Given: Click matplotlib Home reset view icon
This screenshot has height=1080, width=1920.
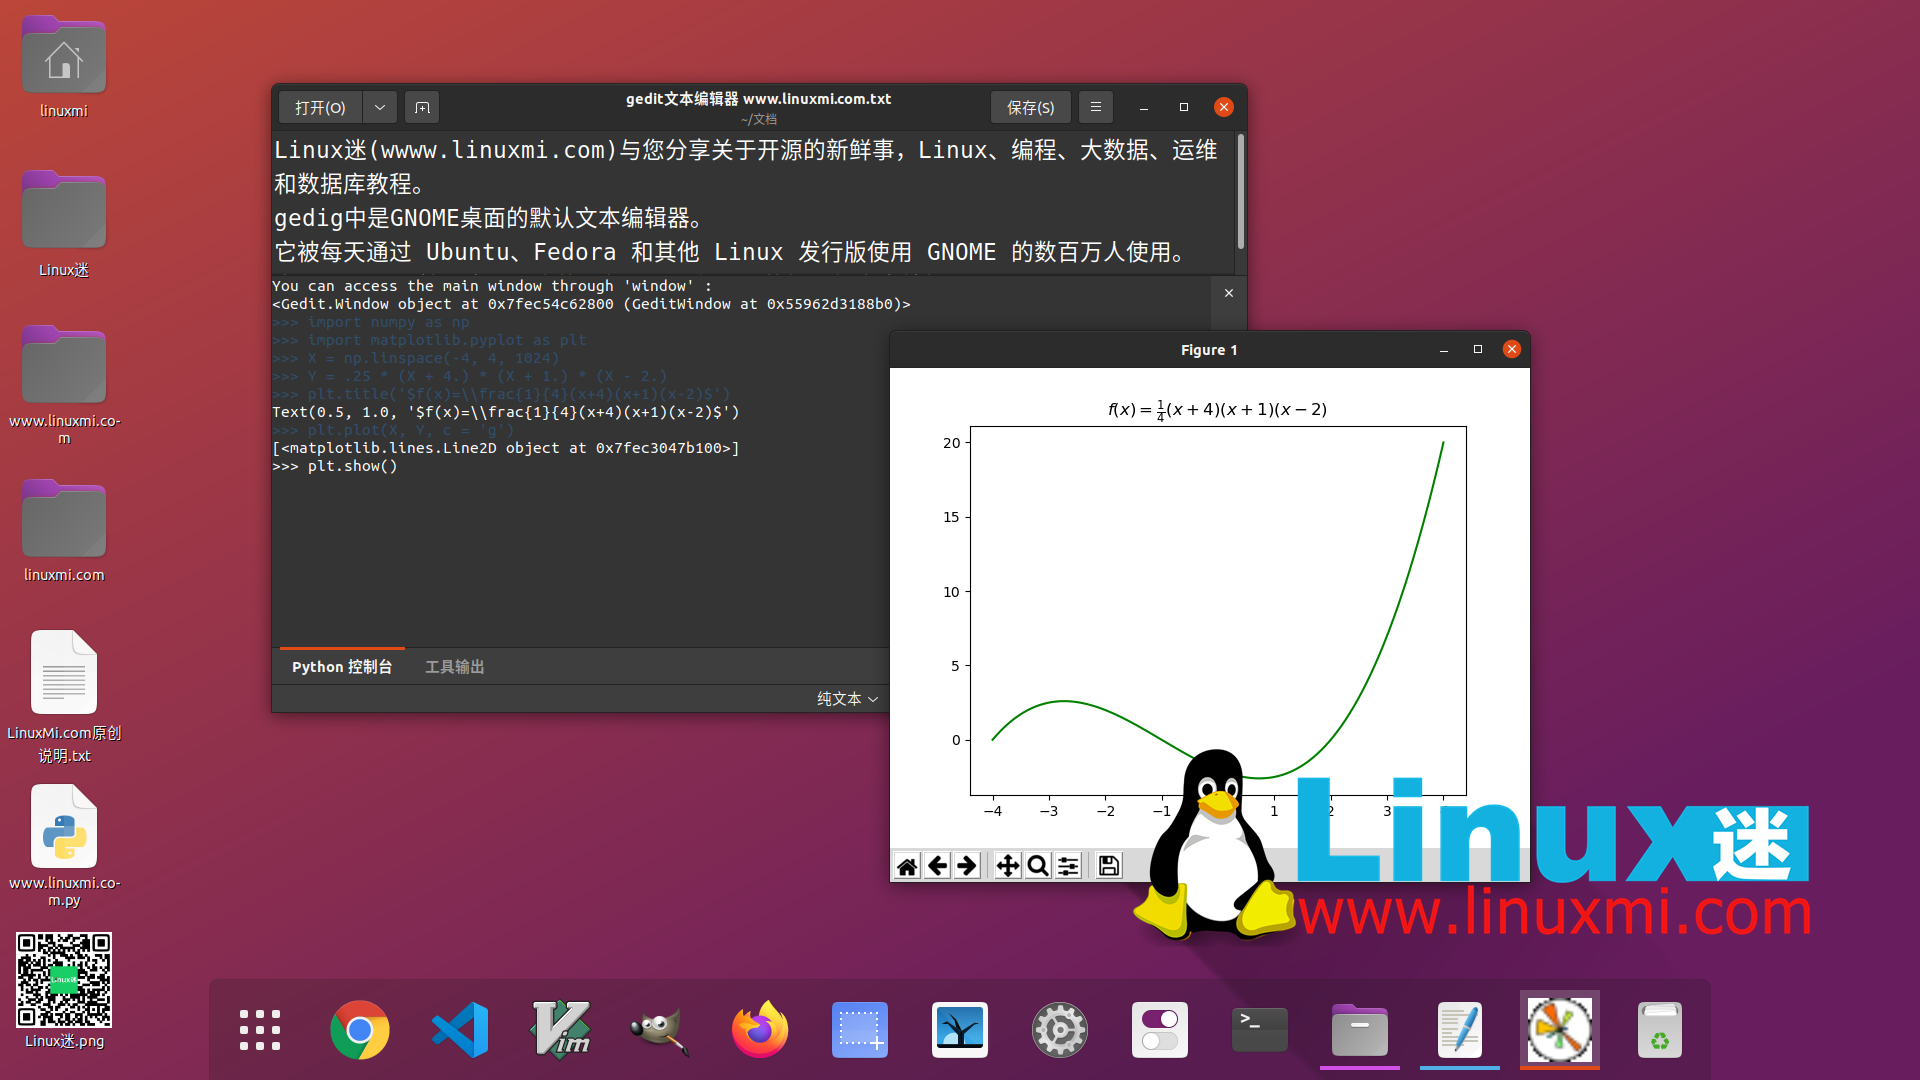Looking at the screenshot, I should coord(907,866).
